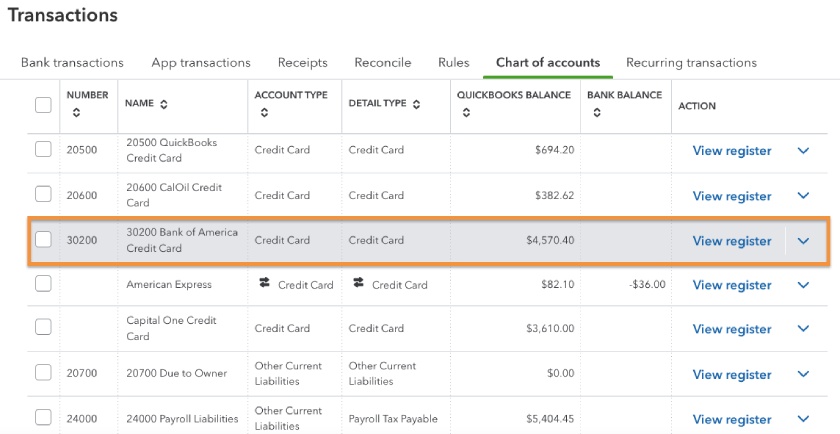Click the Action column header

697,106
